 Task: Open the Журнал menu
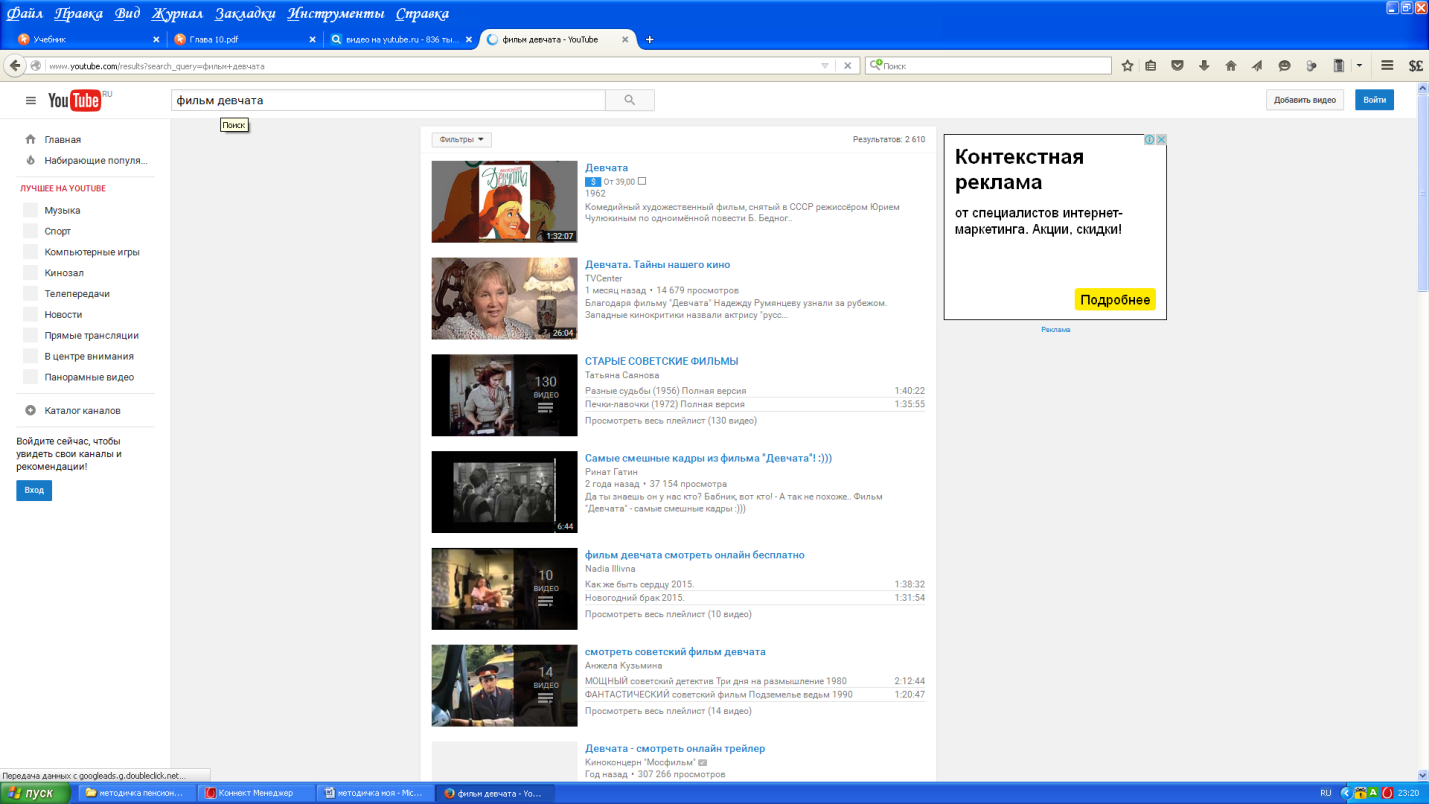pyautogui.click(x=177, y=14)
